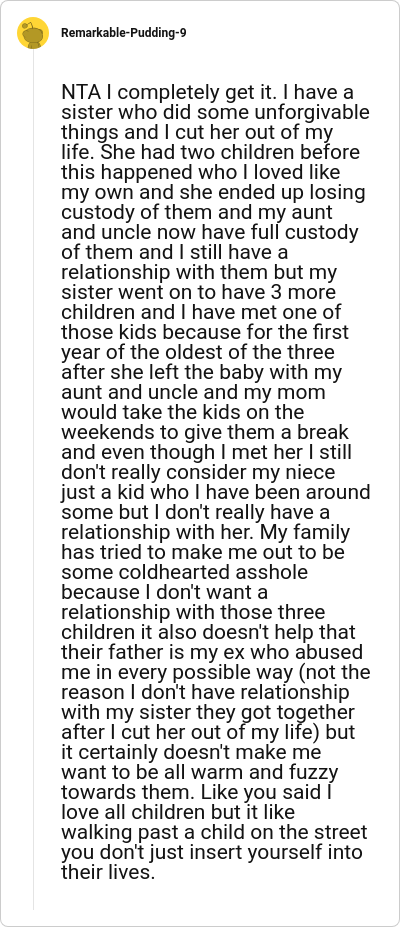Click the line 'just a kid who I have been around'
This screenshot has height=927, width=400.
tap(216, 492)
